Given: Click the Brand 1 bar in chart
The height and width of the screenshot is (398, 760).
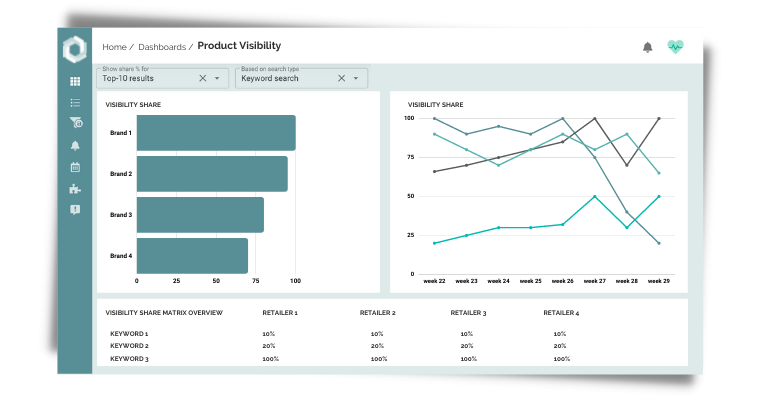Looking at the screenshot, I should click(x=216, y=133).
